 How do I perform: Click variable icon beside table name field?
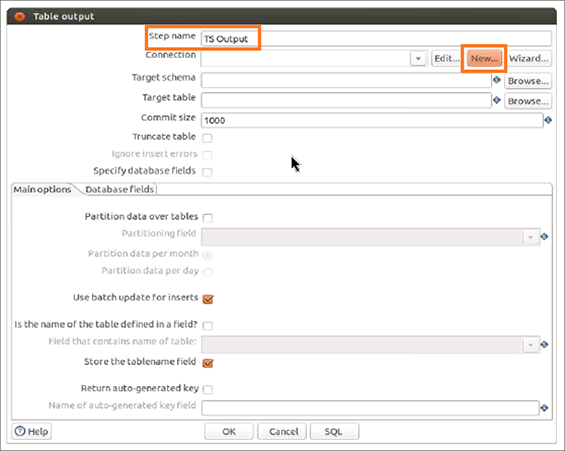[544, 344]
